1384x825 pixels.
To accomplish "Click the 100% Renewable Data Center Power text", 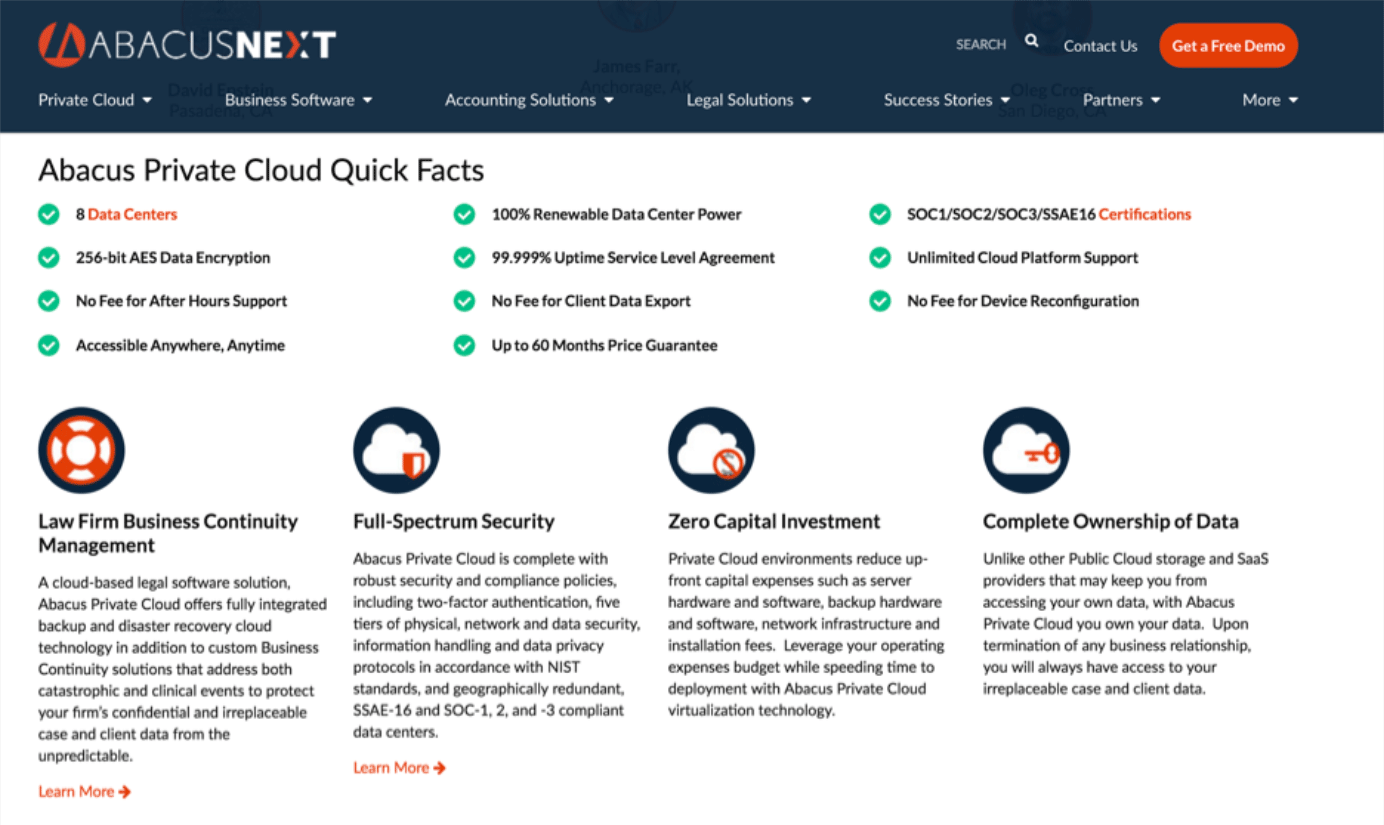I will pos(617,214).
